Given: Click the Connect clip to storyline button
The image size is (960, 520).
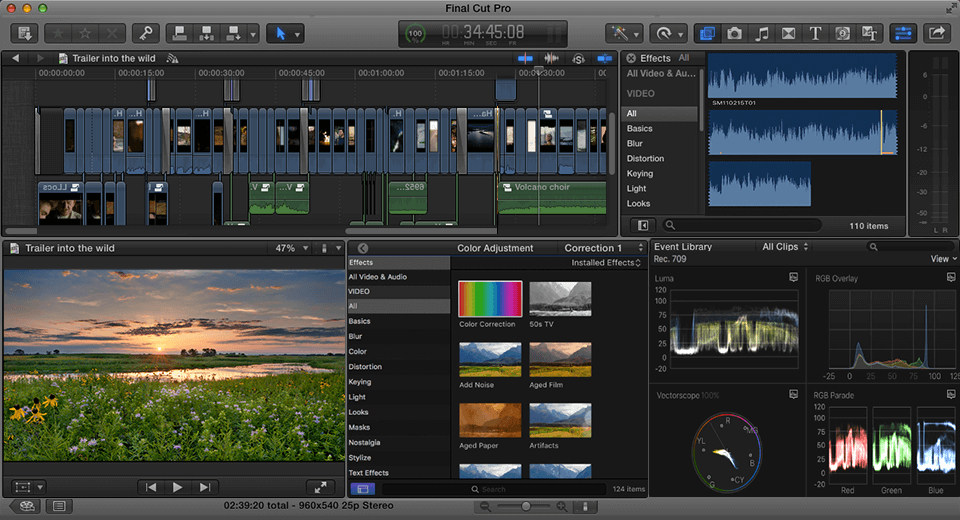Looking at the screenshot, I should click(x=179, y=33).
